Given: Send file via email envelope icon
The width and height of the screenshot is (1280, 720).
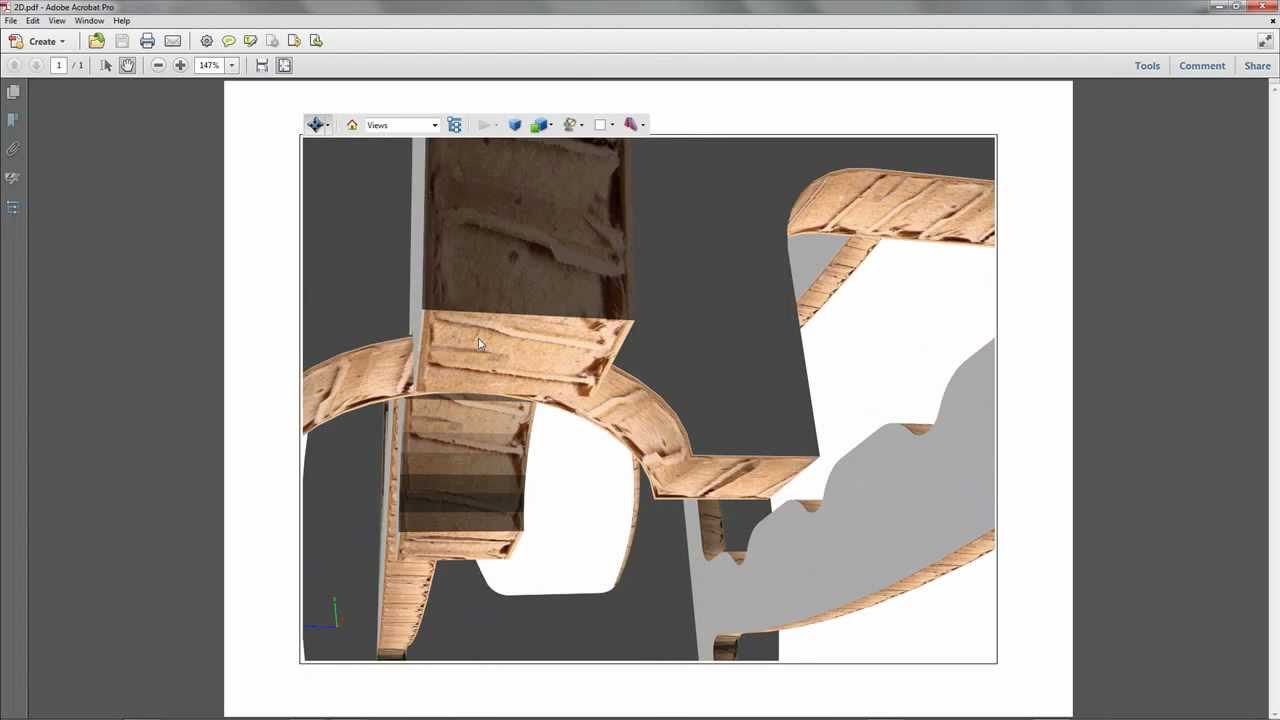Looking at the screenshot, I should 173,41.
